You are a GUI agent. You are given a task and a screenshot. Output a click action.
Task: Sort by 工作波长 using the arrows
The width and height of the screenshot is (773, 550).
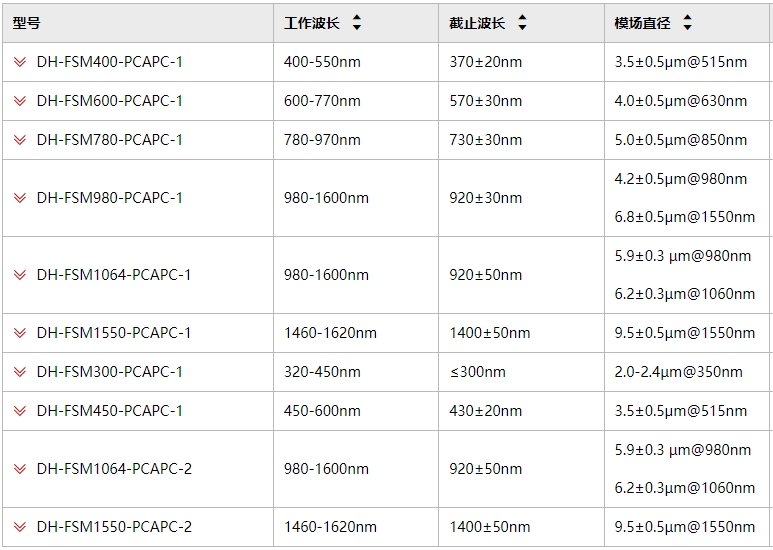point(357,23)
